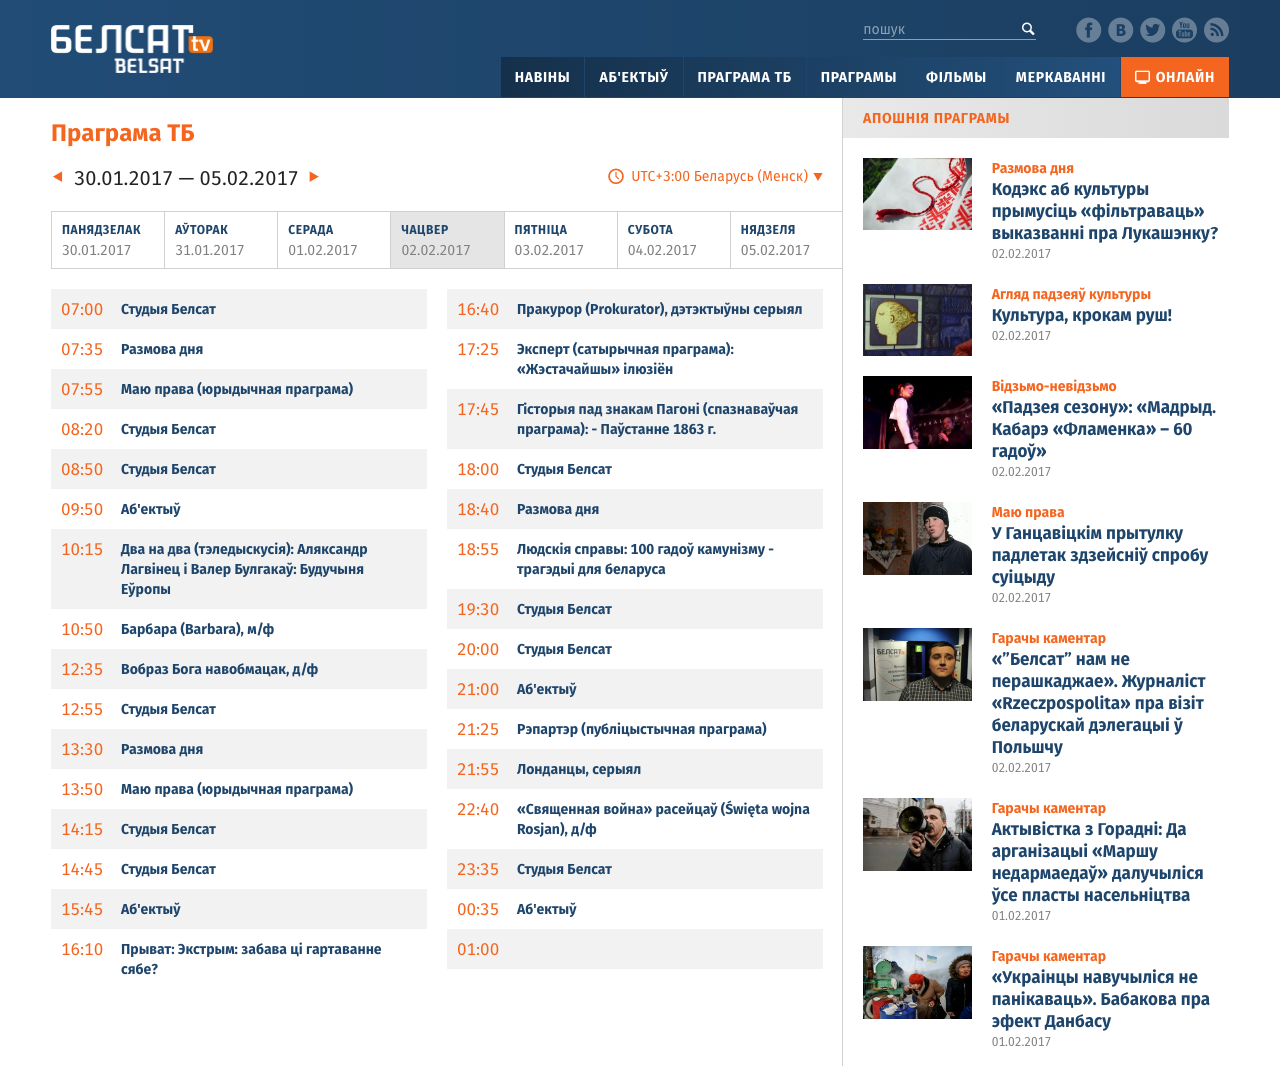
Task: Open the 07:35 Размова дня program
Action: click(x=162, y=349)
